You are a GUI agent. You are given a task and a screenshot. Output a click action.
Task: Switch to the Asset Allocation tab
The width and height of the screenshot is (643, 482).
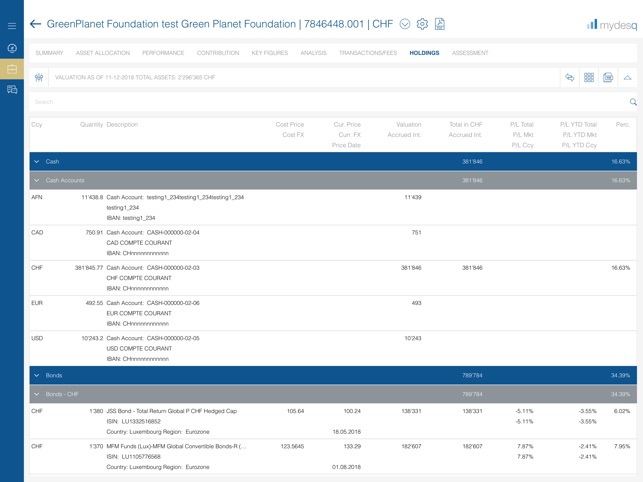103,53
